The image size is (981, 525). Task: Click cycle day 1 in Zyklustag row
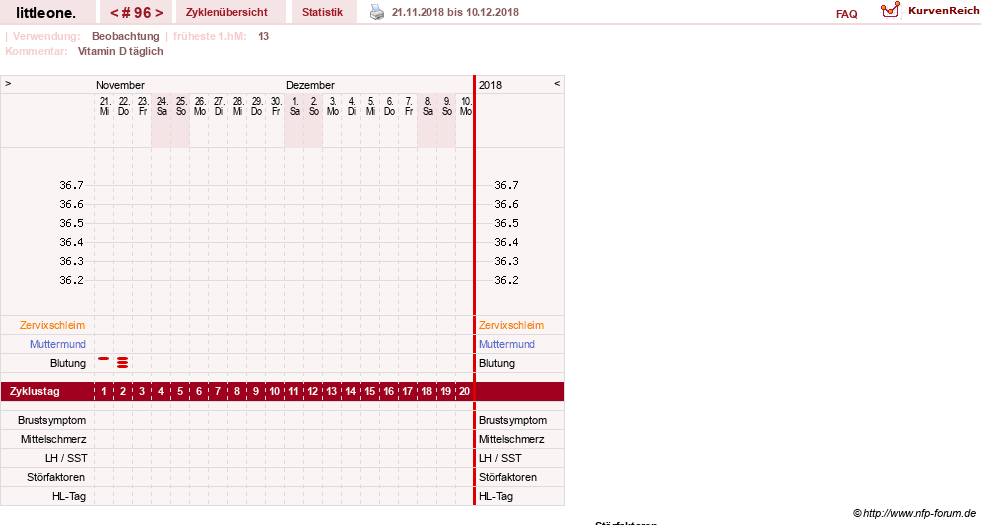(x=104, y=392)
